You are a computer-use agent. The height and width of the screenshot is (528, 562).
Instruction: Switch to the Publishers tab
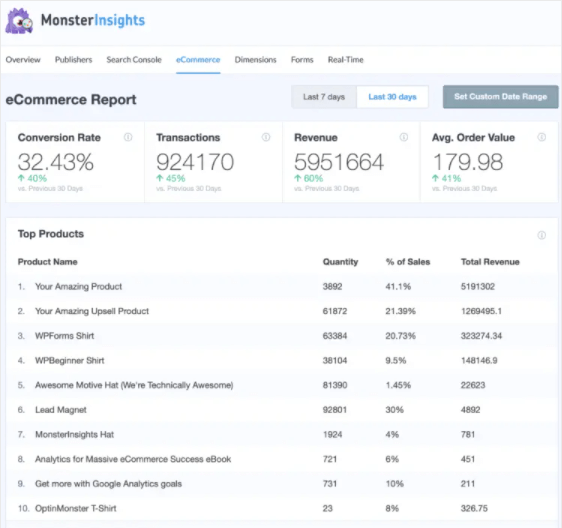point(73,60)
